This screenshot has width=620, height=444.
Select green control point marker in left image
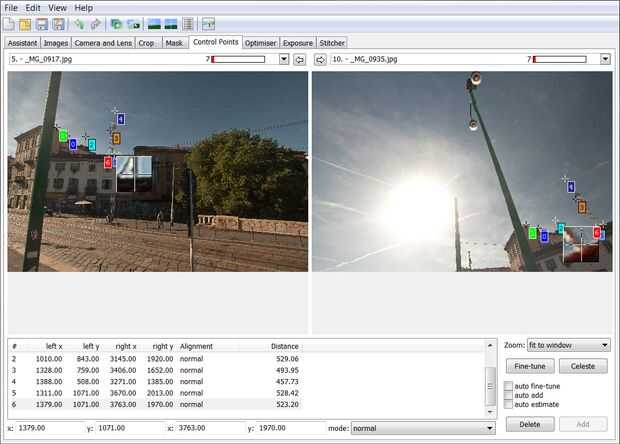(x=63, y=136)
